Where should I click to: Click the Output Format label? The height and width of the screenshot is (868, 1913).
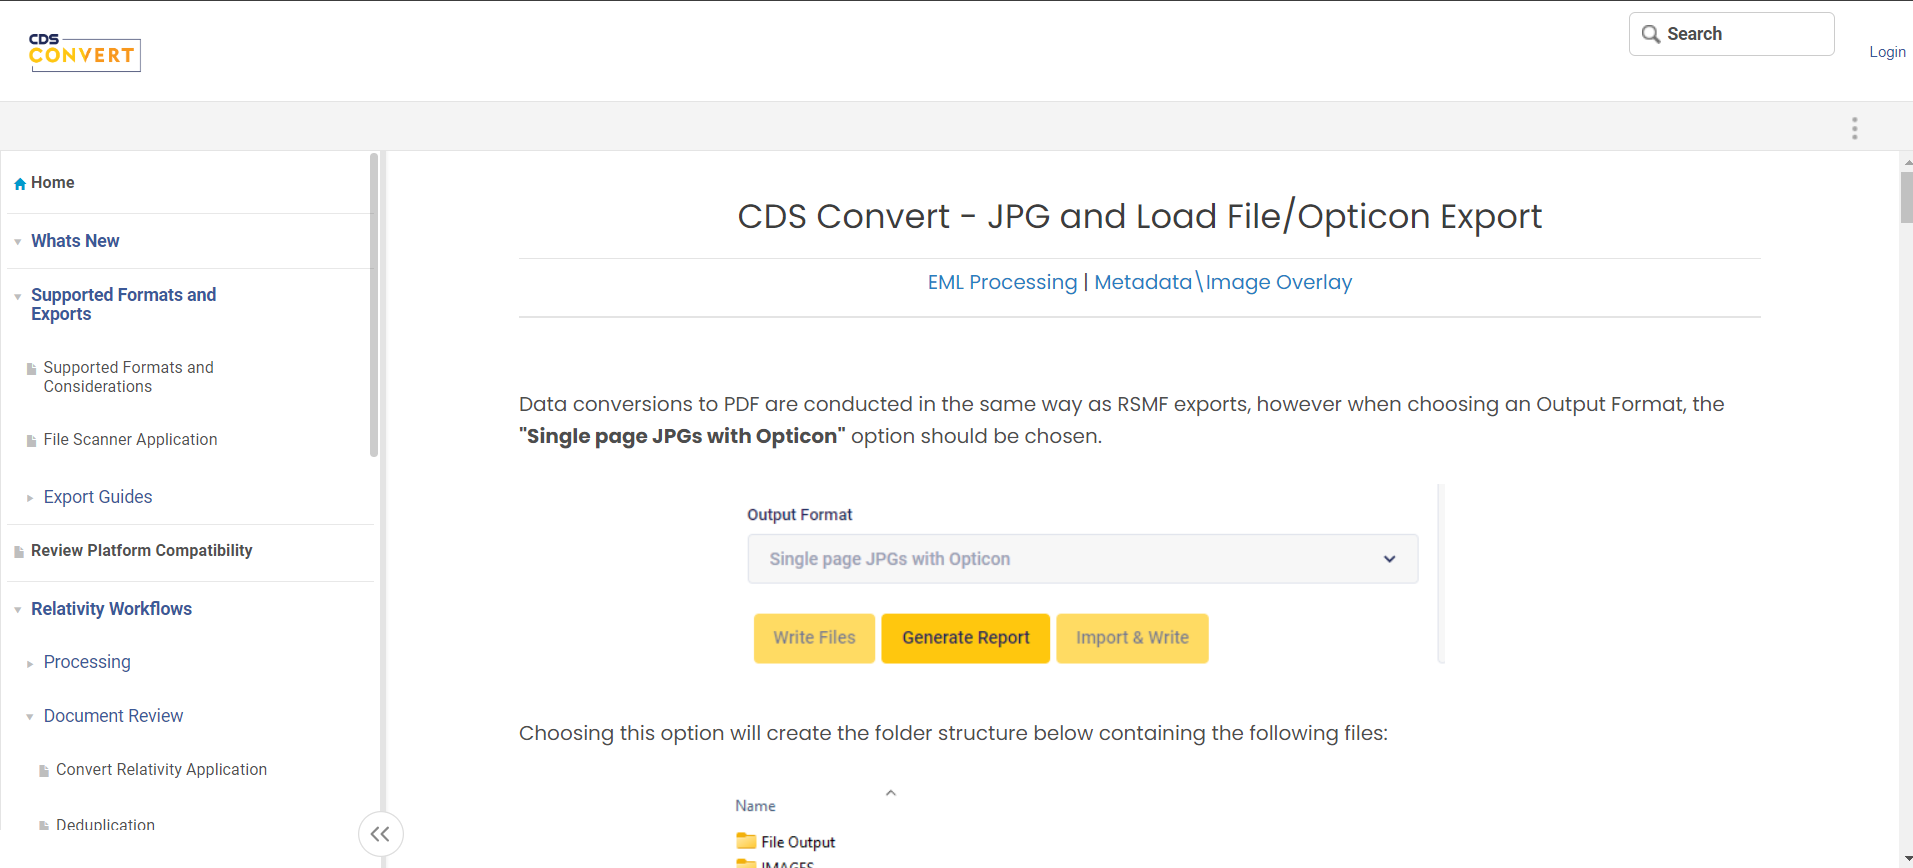[x=799, y=515]
